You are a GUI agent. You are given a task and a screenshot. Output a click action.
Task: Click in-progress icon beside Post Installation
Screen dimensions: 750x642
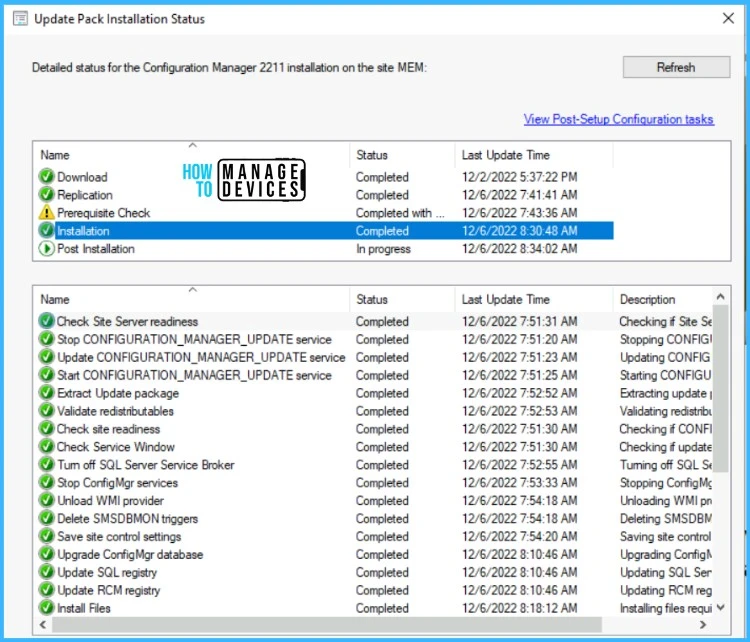46,249
